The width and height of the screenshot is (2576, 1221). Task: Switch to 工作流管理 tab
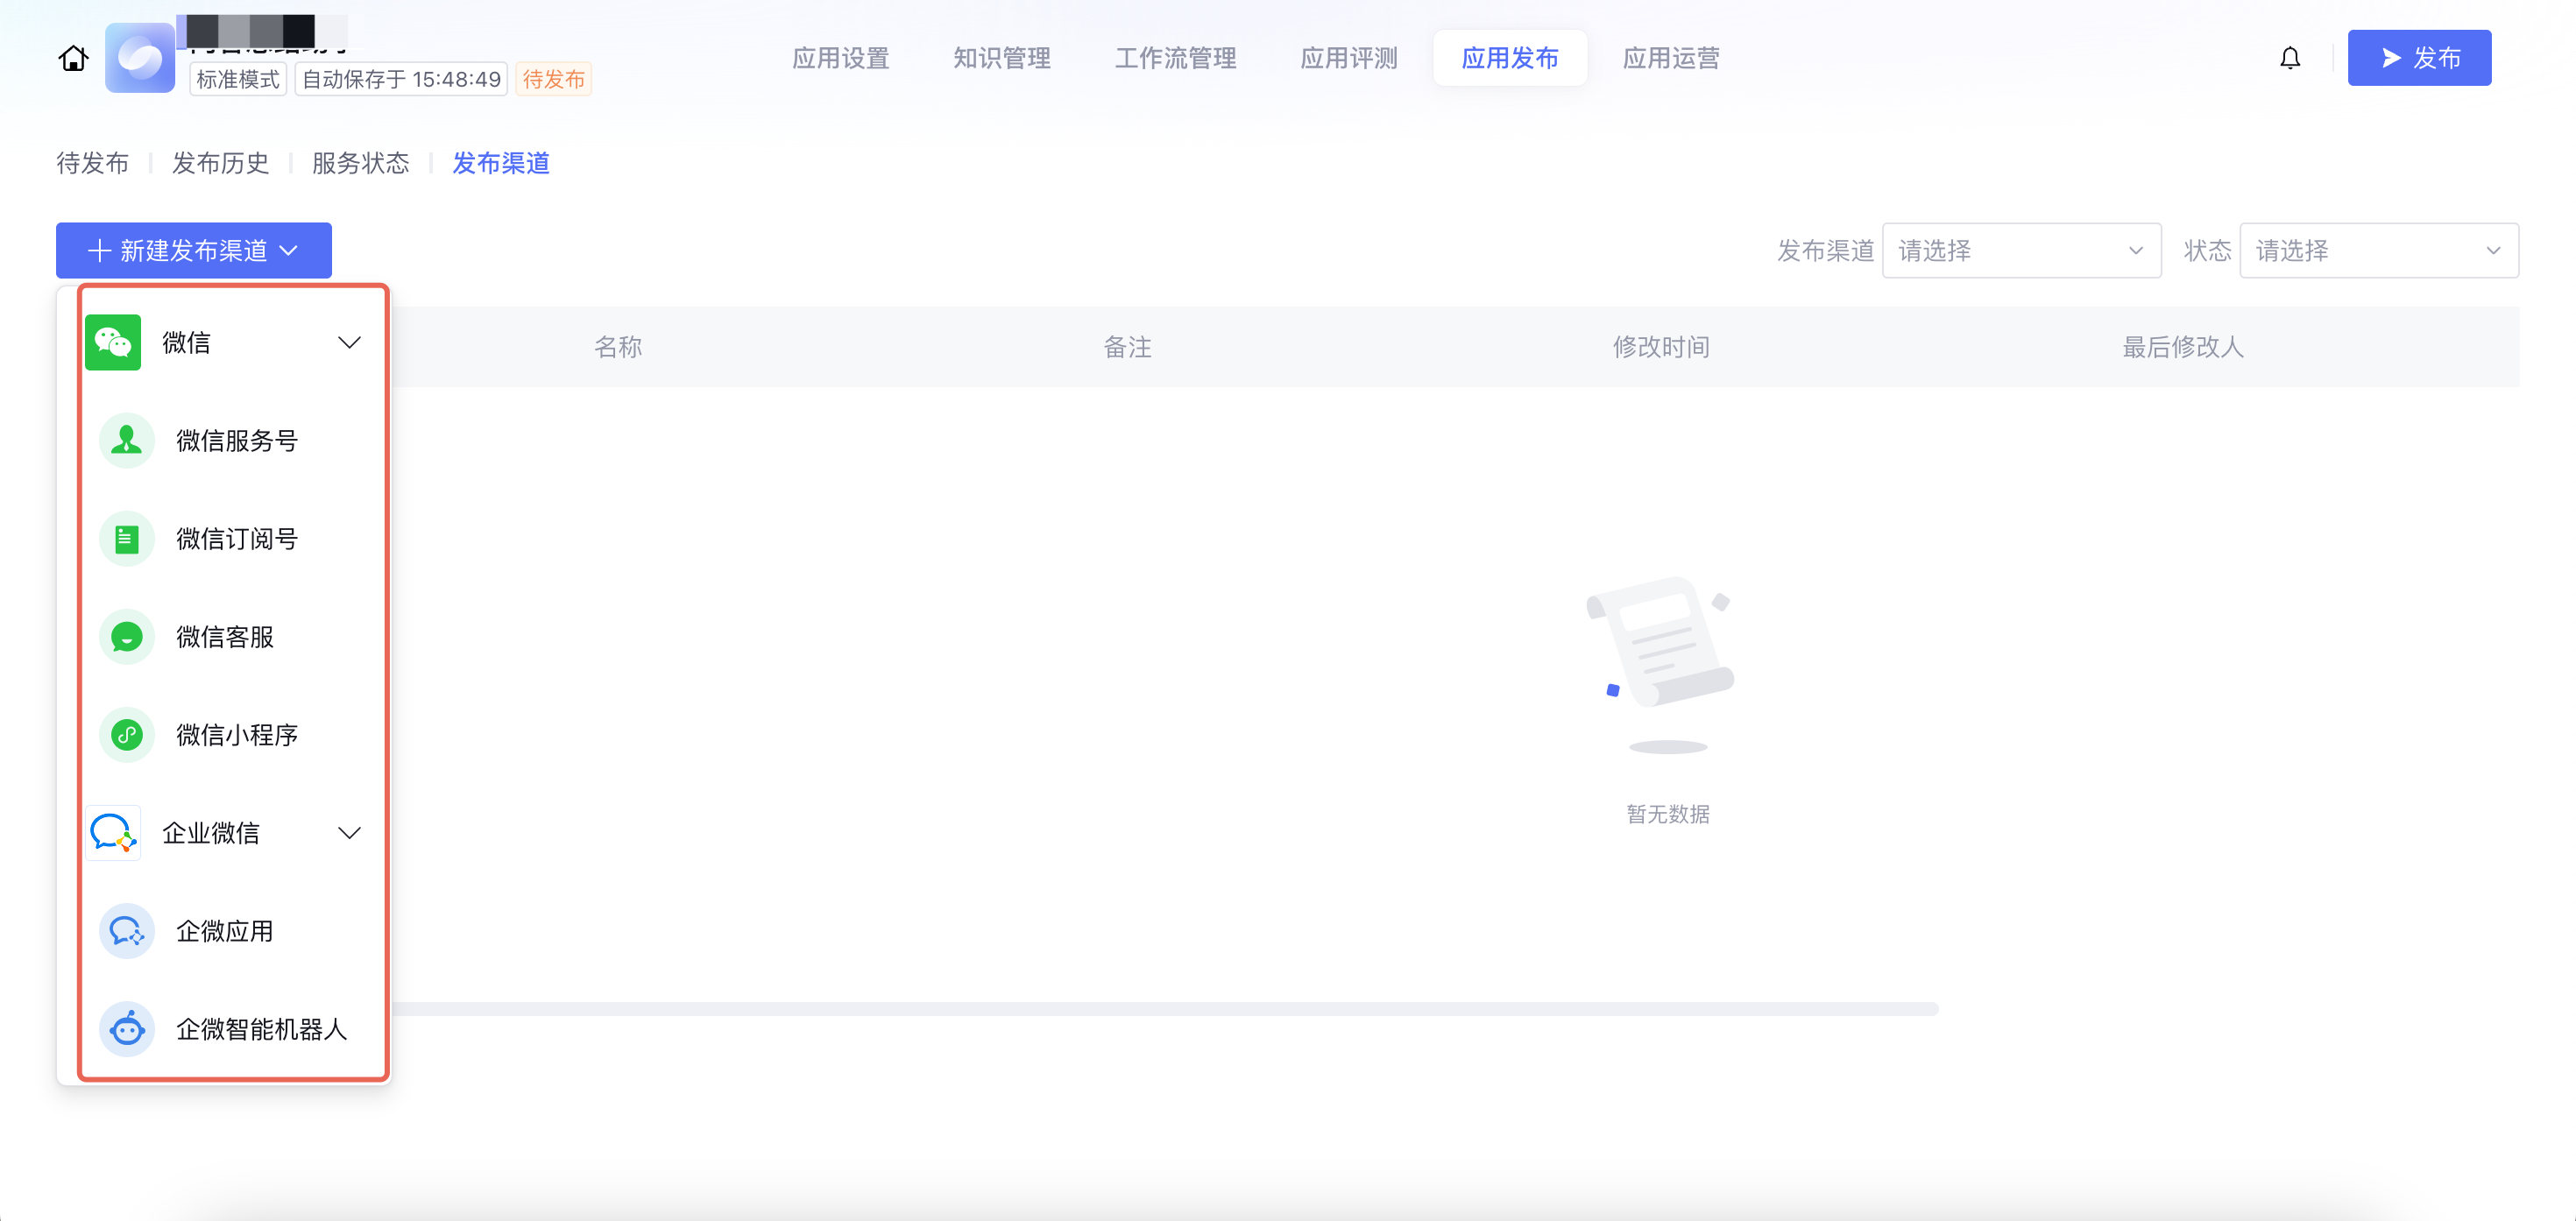tap(1175, 58)
